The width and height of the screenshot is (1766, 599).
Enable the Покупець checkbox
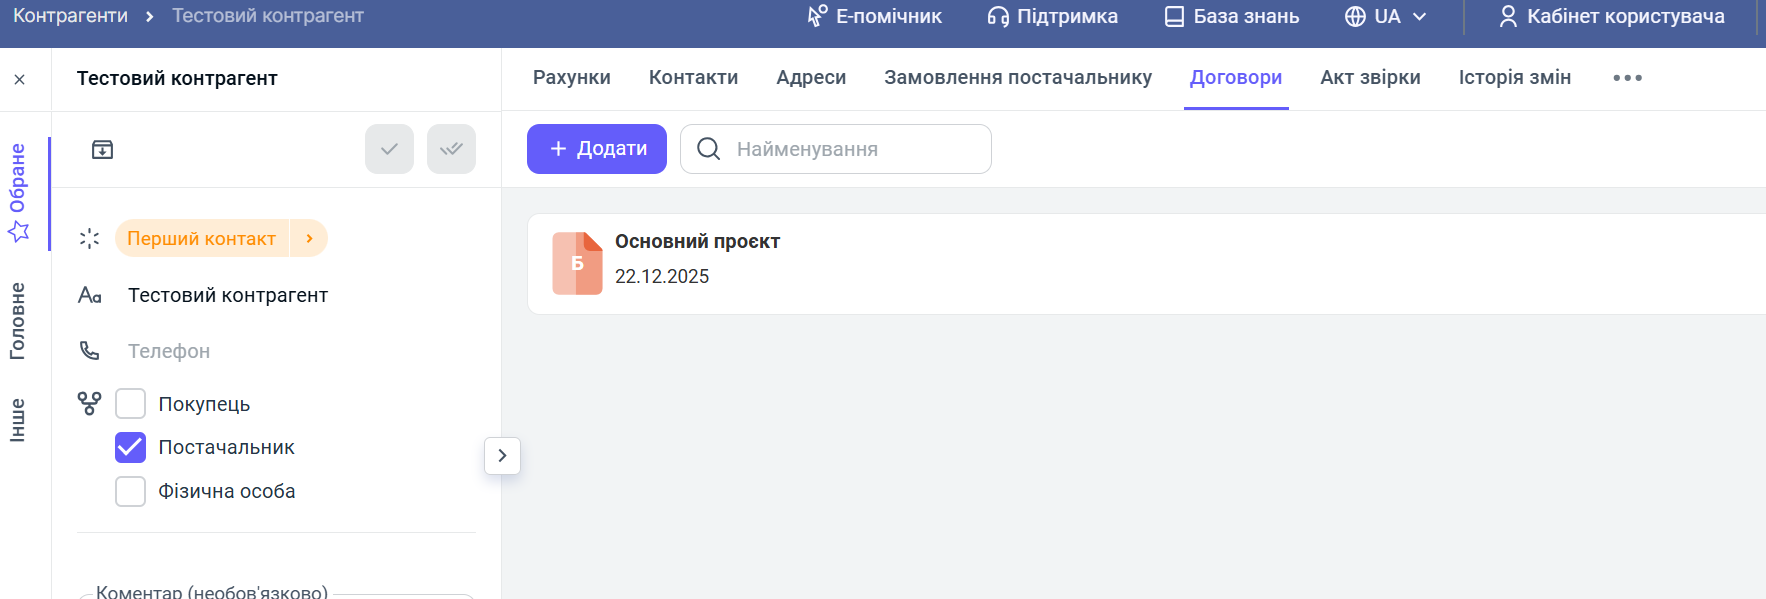coord(131,404)
